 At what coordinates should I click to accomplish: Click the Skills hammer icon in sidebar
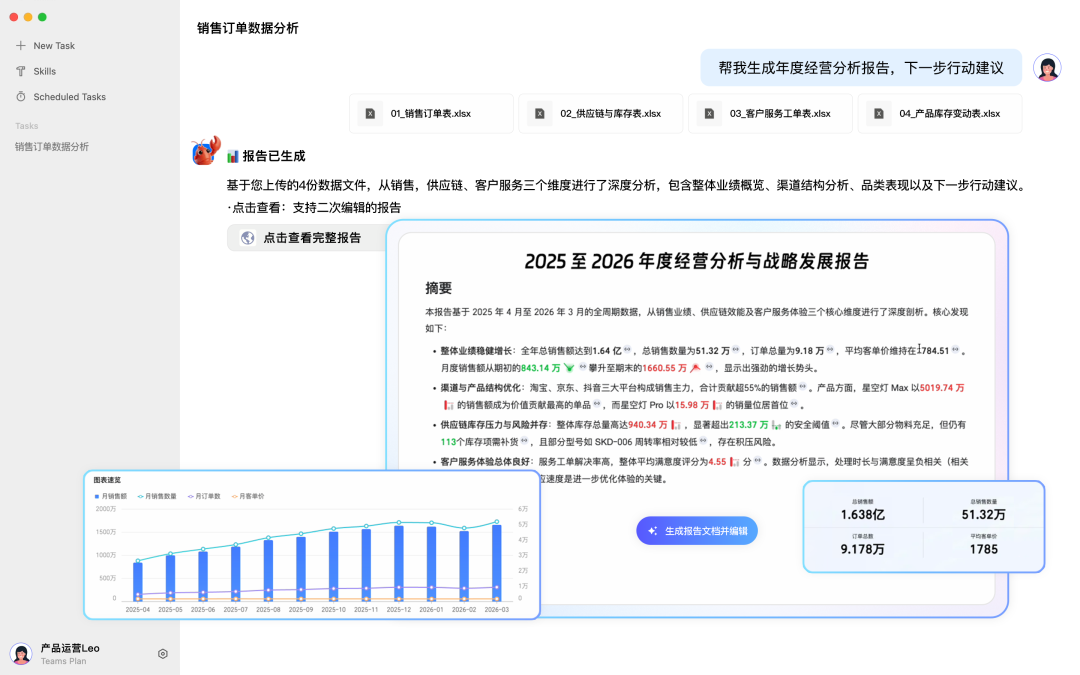18,71
